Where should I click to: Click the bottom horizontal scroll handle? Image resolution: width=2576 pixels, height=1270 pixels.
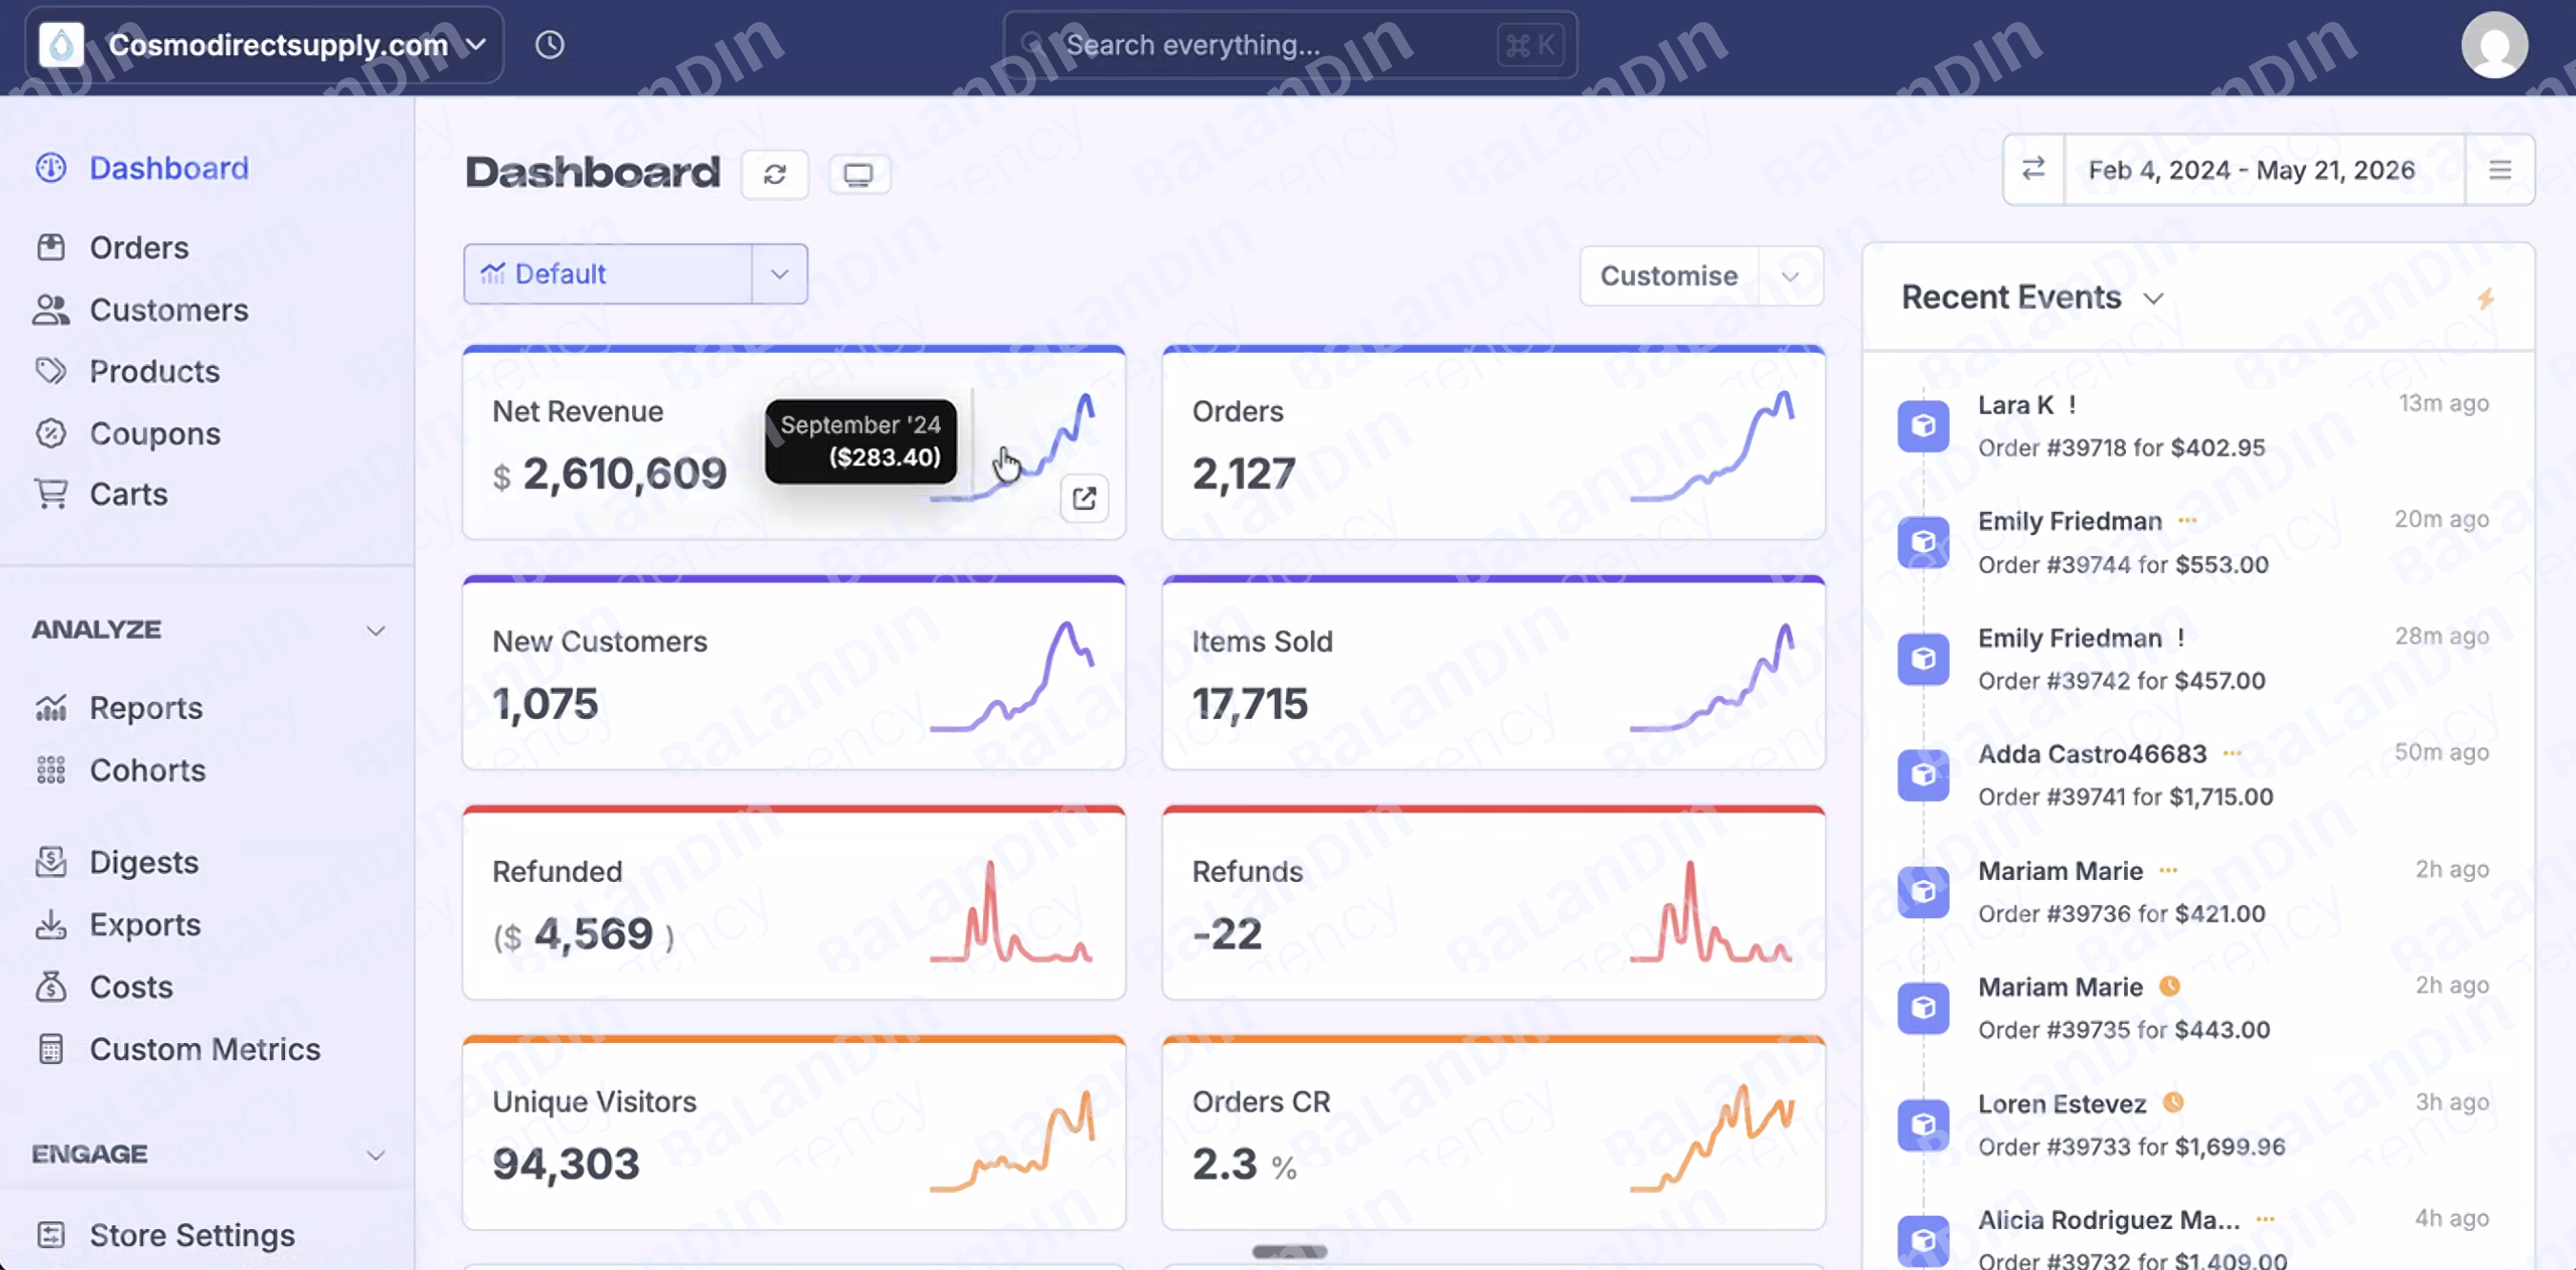coord(1289,1251)
